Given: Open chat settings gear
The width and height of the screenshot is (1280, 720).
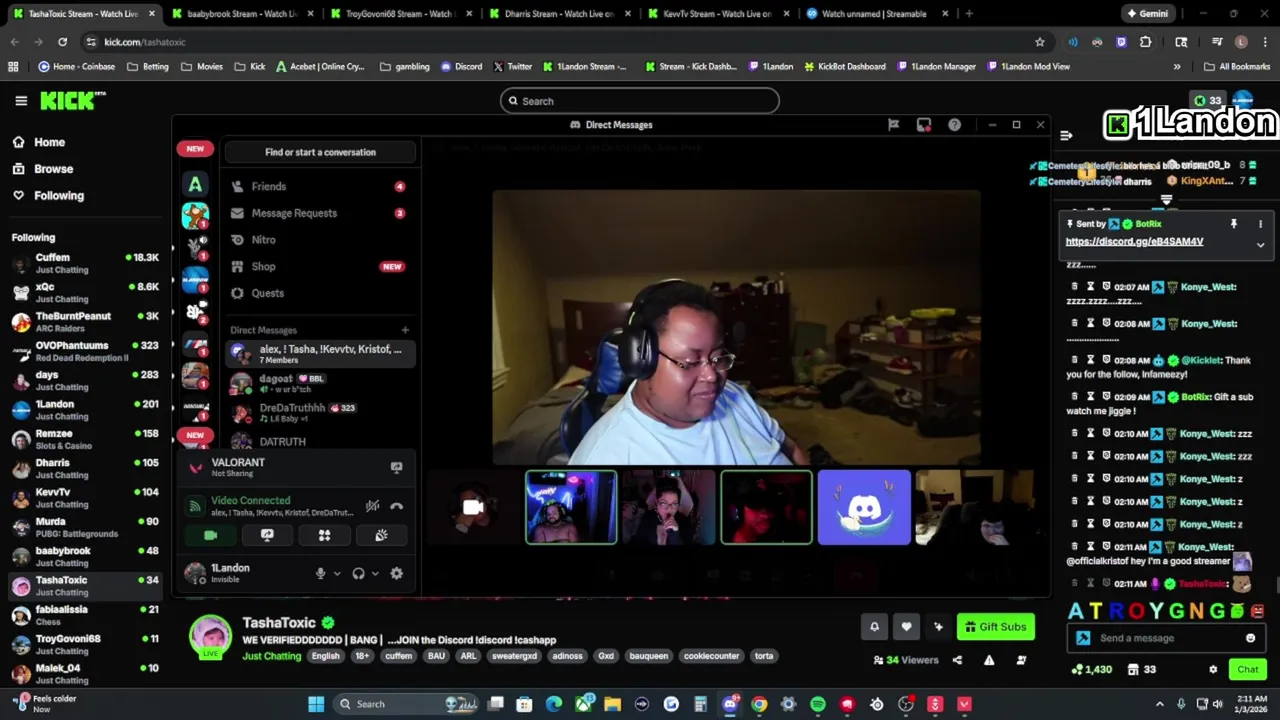Looking at the screenshot, I should [1213, 670].
